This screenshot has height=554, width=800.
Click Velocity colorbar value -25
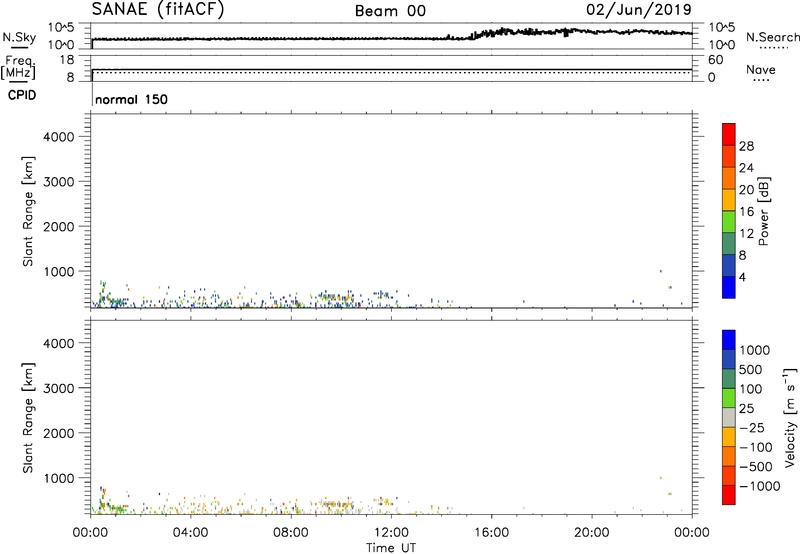coord(751,427)
